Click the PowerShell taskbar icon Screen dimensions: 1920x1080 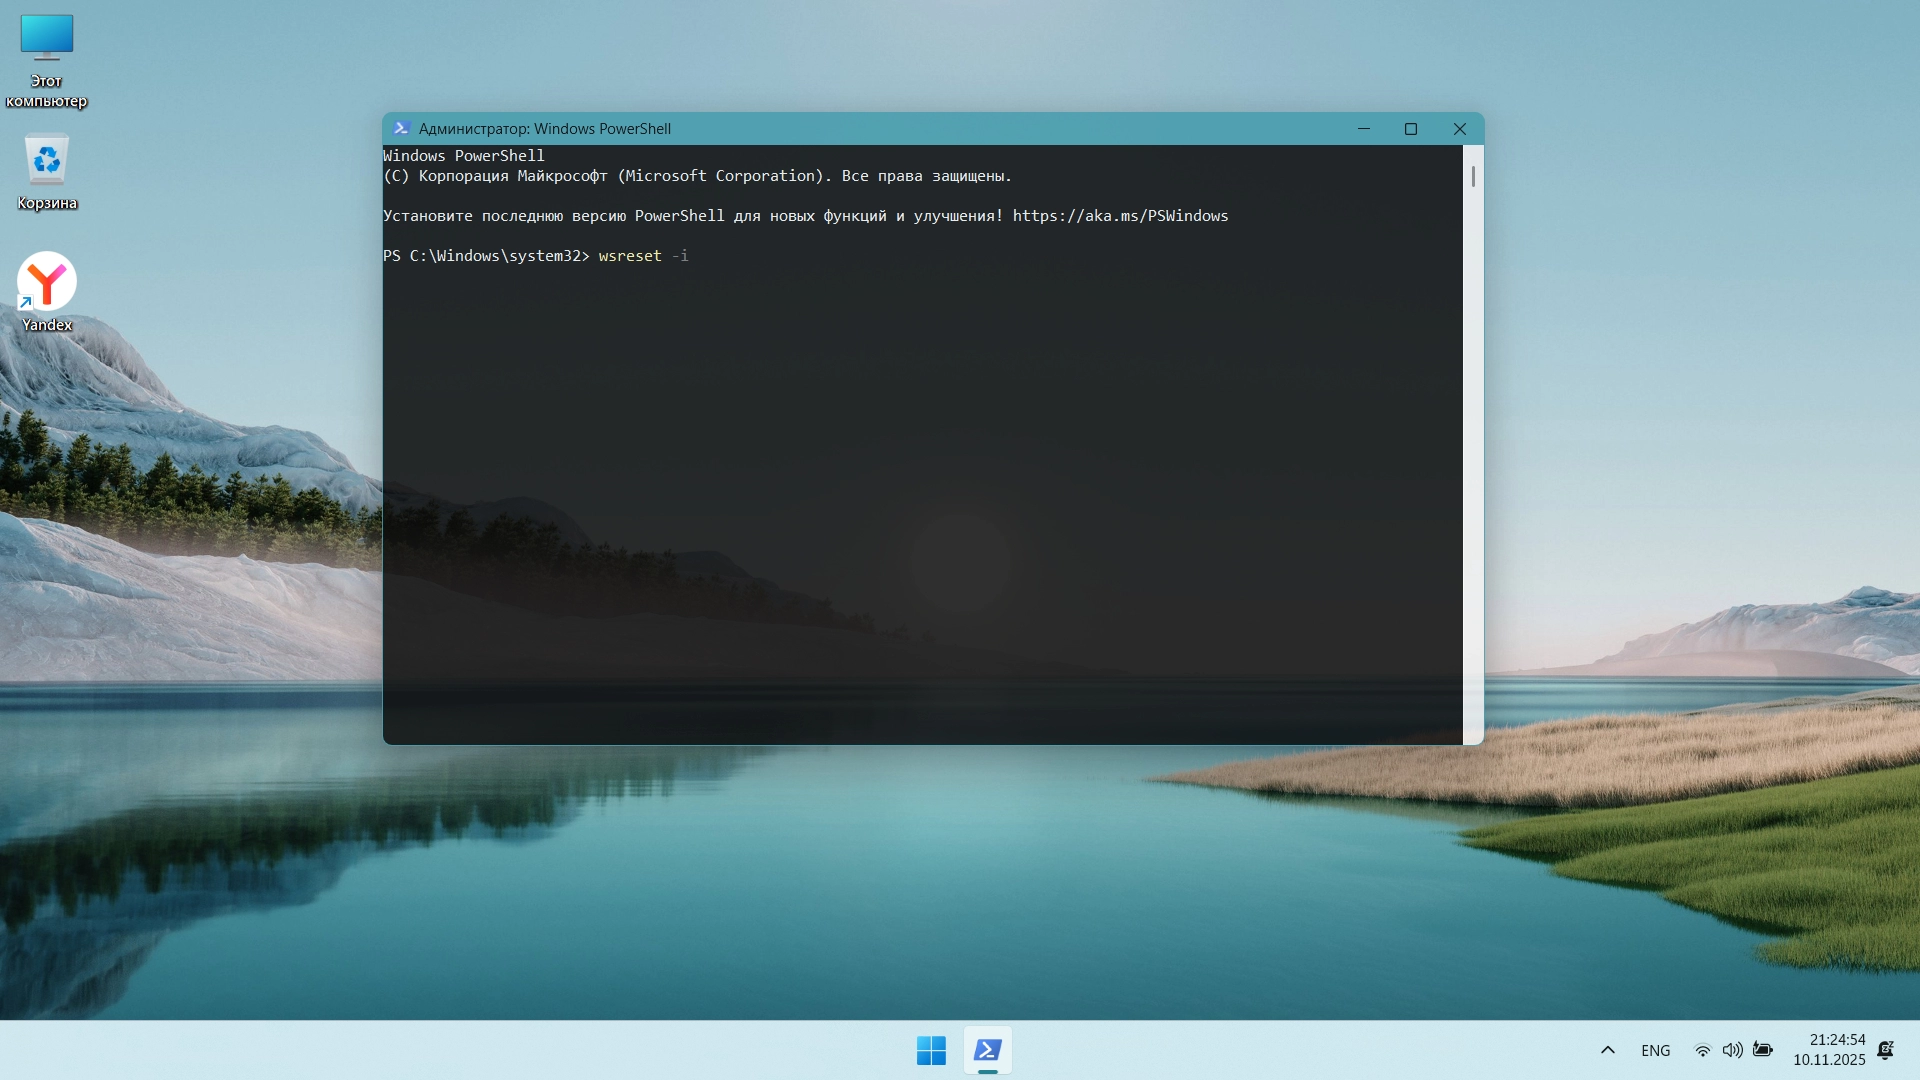pyautogui.click(x=987, y=1050)
